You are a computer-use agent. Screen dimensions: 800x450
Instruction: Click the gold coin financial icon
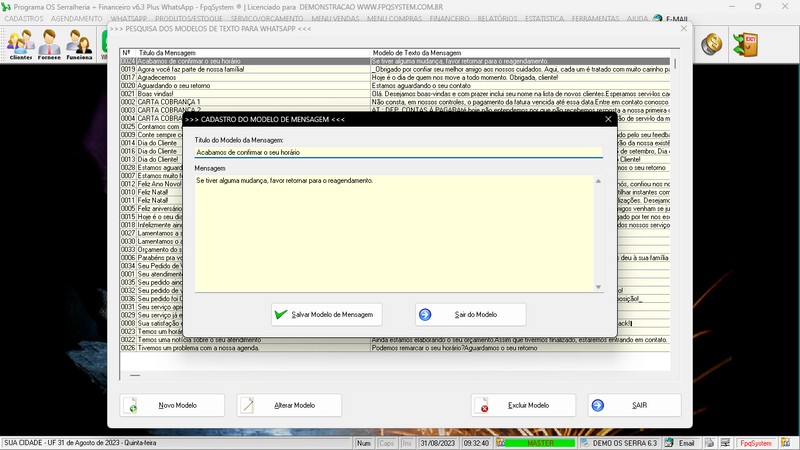(711, 44)
